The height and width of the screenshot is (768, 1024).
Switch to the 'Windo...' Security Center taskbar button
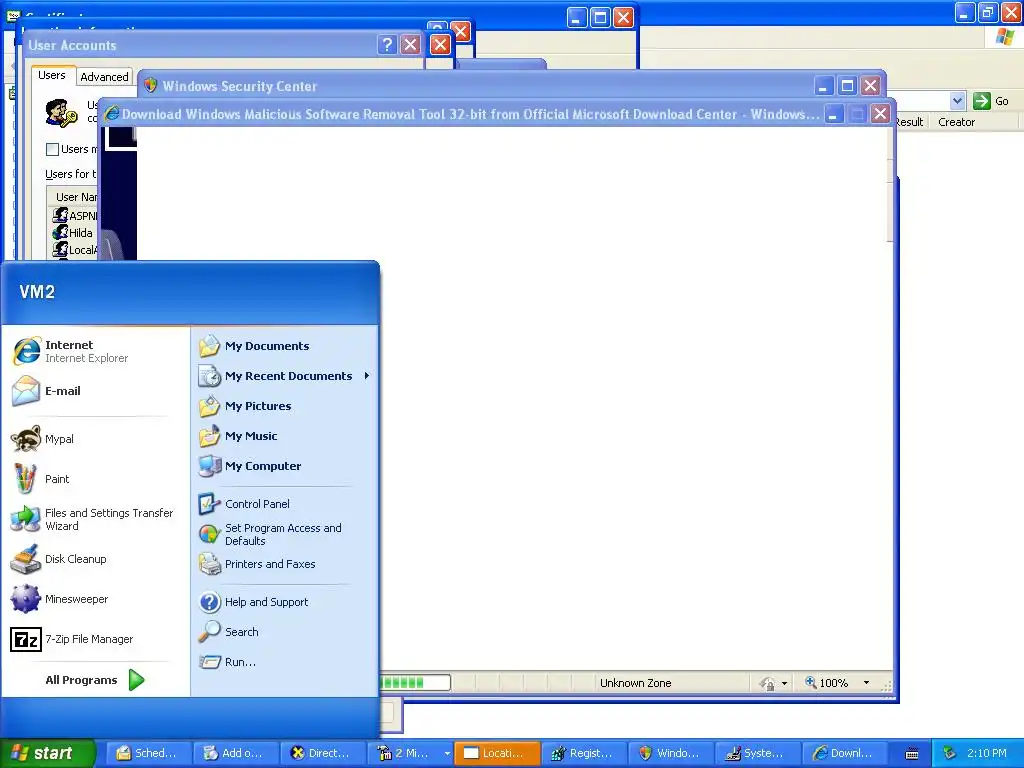point(671,753)
